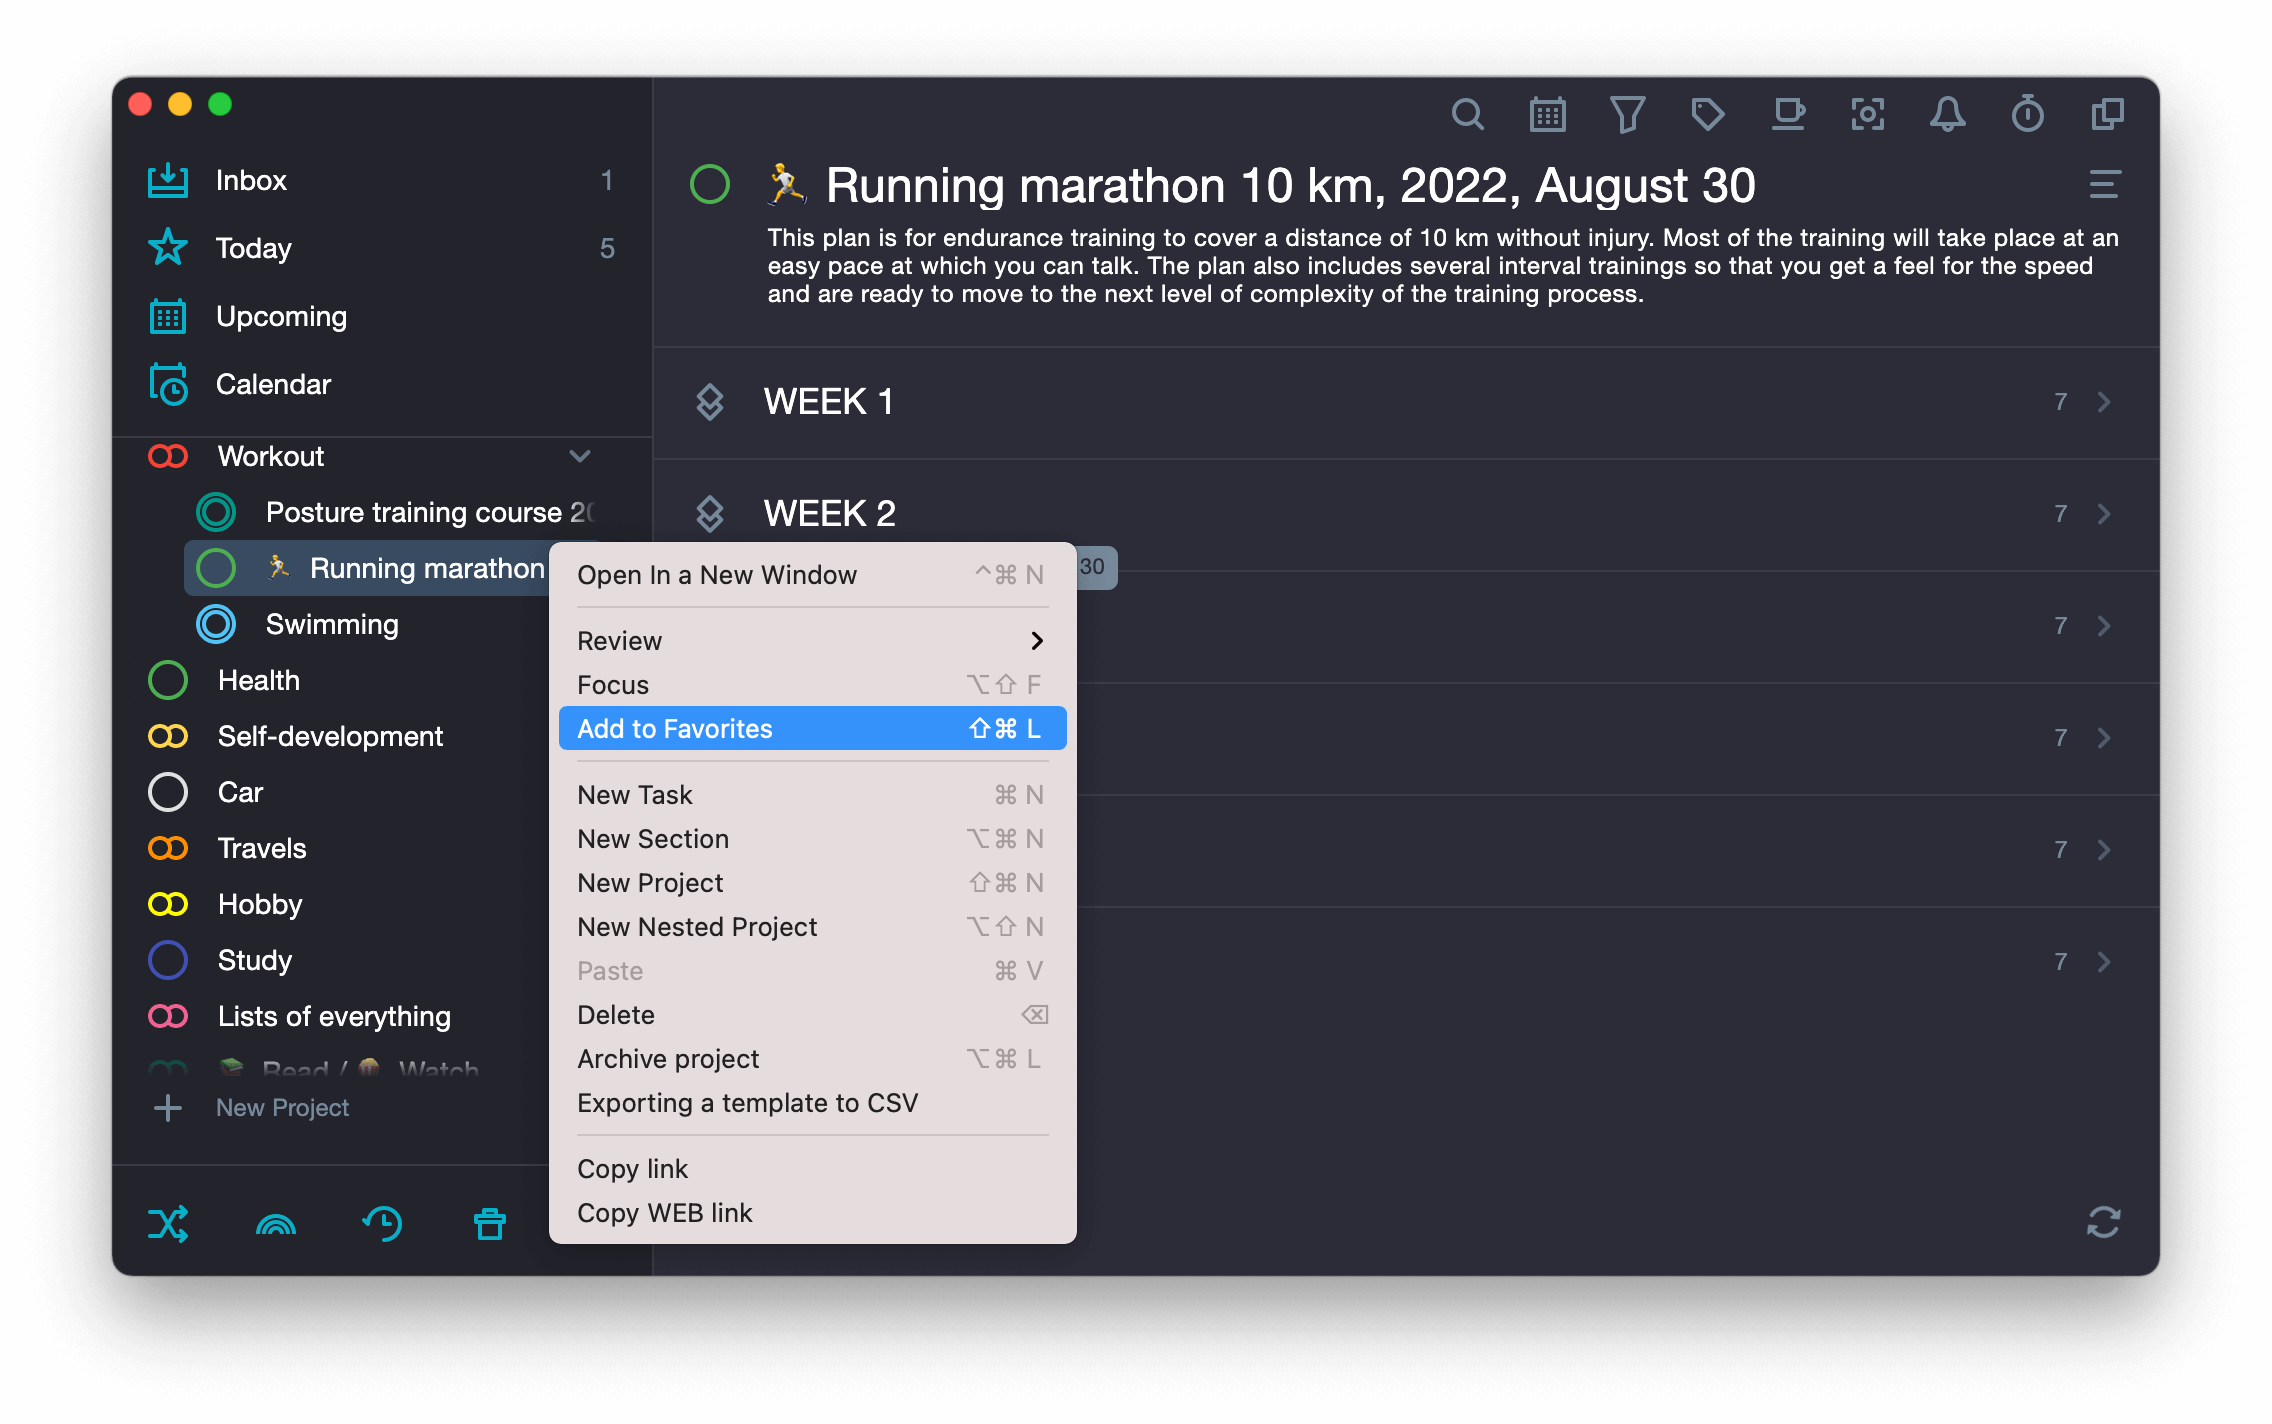Expand the WEEK 2 section arrow
The image size is (2272, 1424).
pos(2104,514)
